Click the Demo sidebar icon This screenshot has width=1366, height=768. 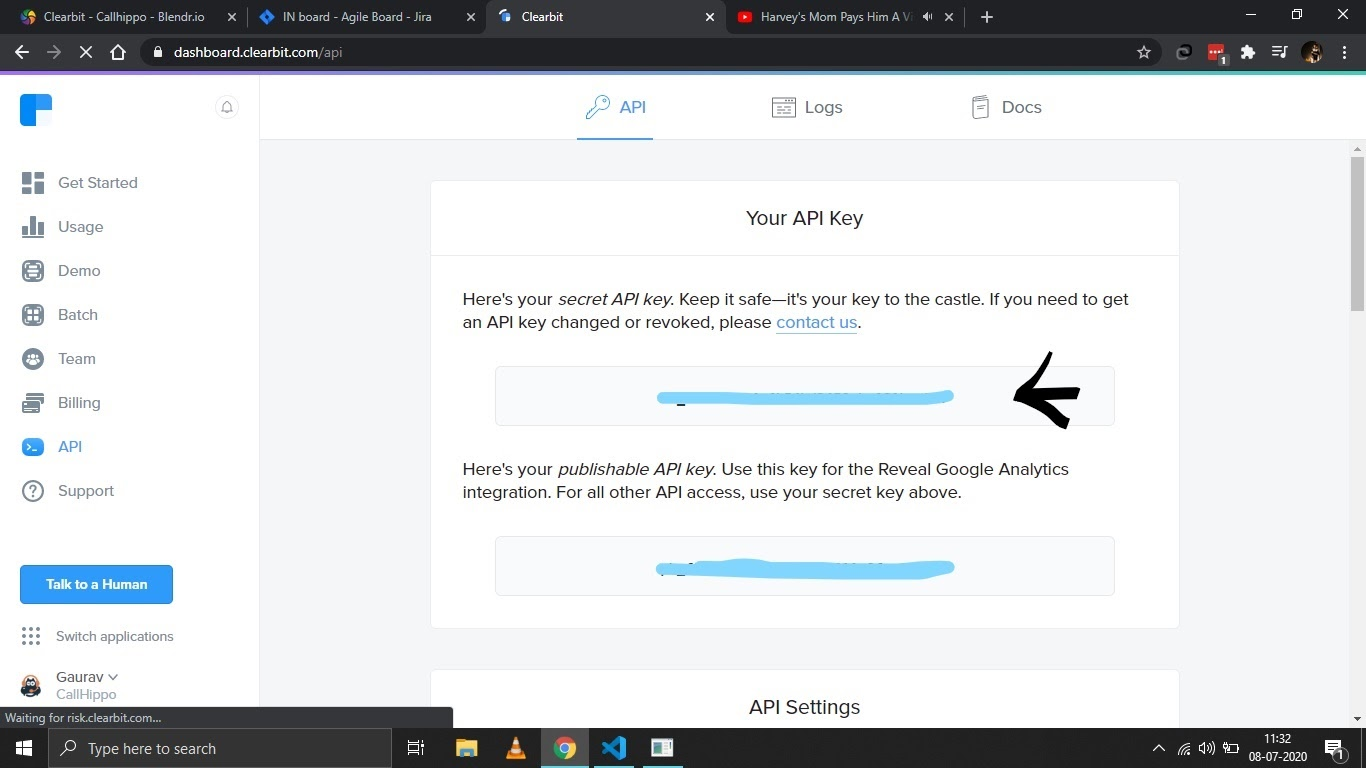(x=33, y=271)
